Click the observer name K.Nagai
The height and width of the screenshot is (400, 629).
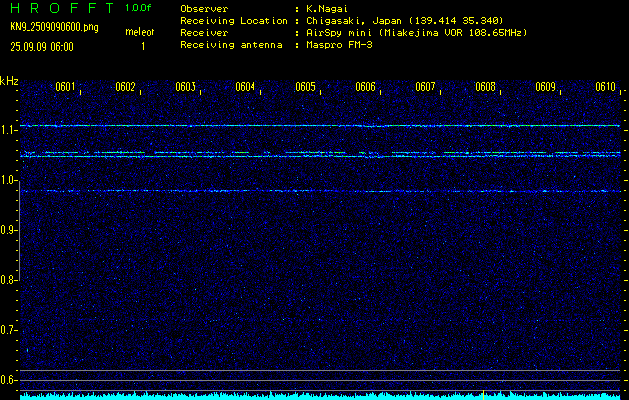327,9
